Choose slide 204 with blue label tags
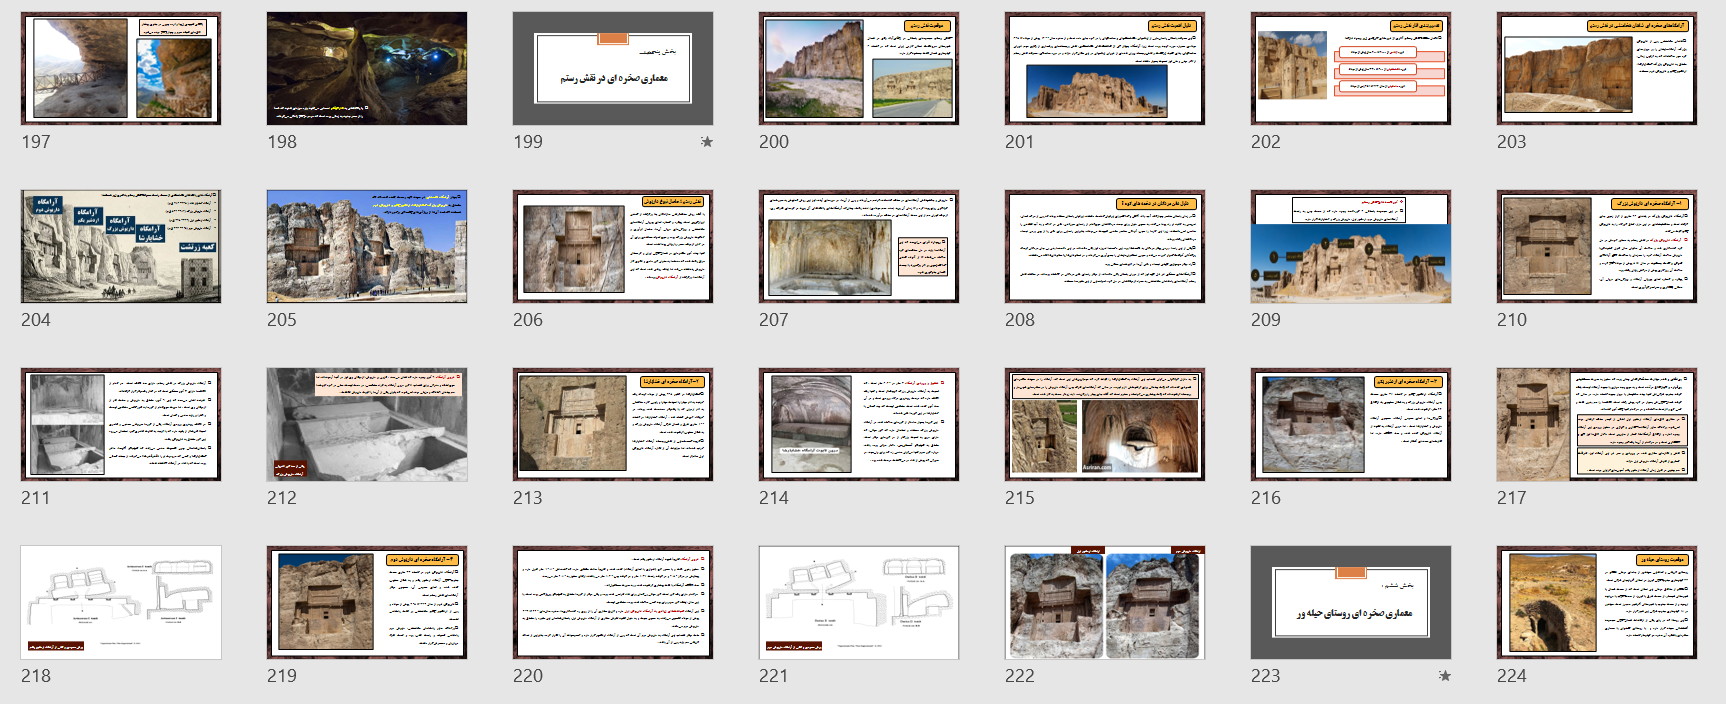The image size is (1726, 704). coord(121,247)
